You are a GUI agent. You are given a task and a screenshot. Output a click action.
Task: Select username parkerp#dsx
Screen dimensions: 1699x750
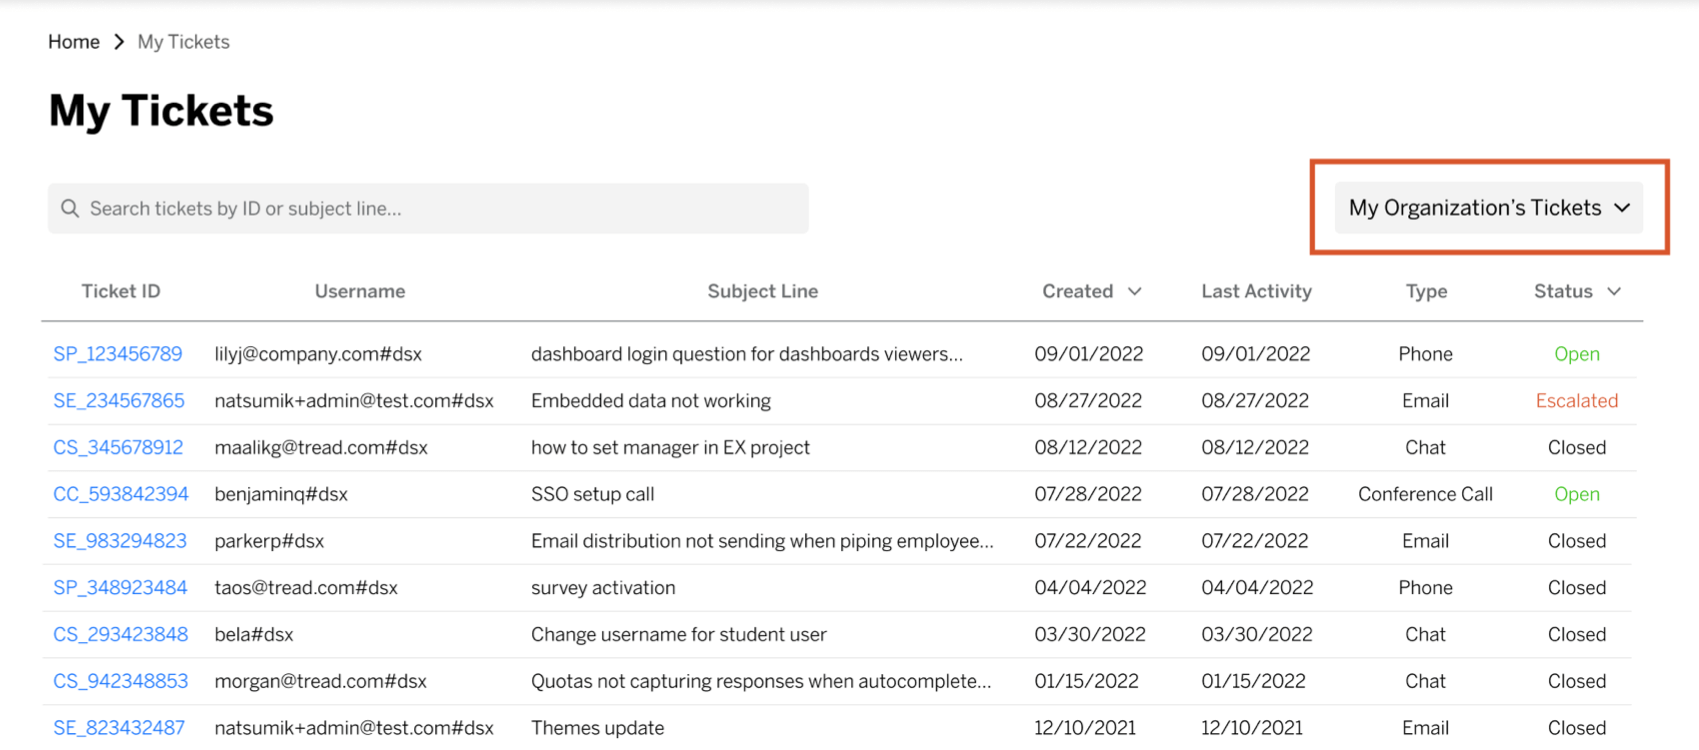269,541
